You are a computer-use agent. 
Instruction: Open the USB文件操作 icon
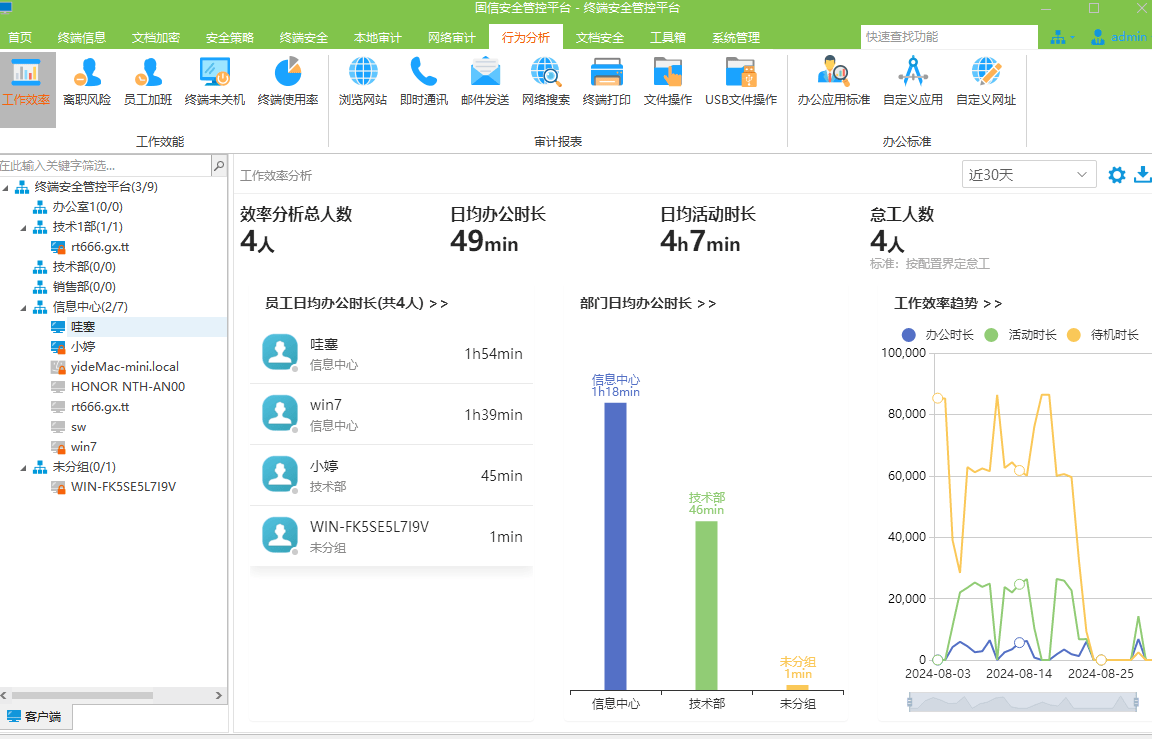pyautogui.click(x=741, y=82)
